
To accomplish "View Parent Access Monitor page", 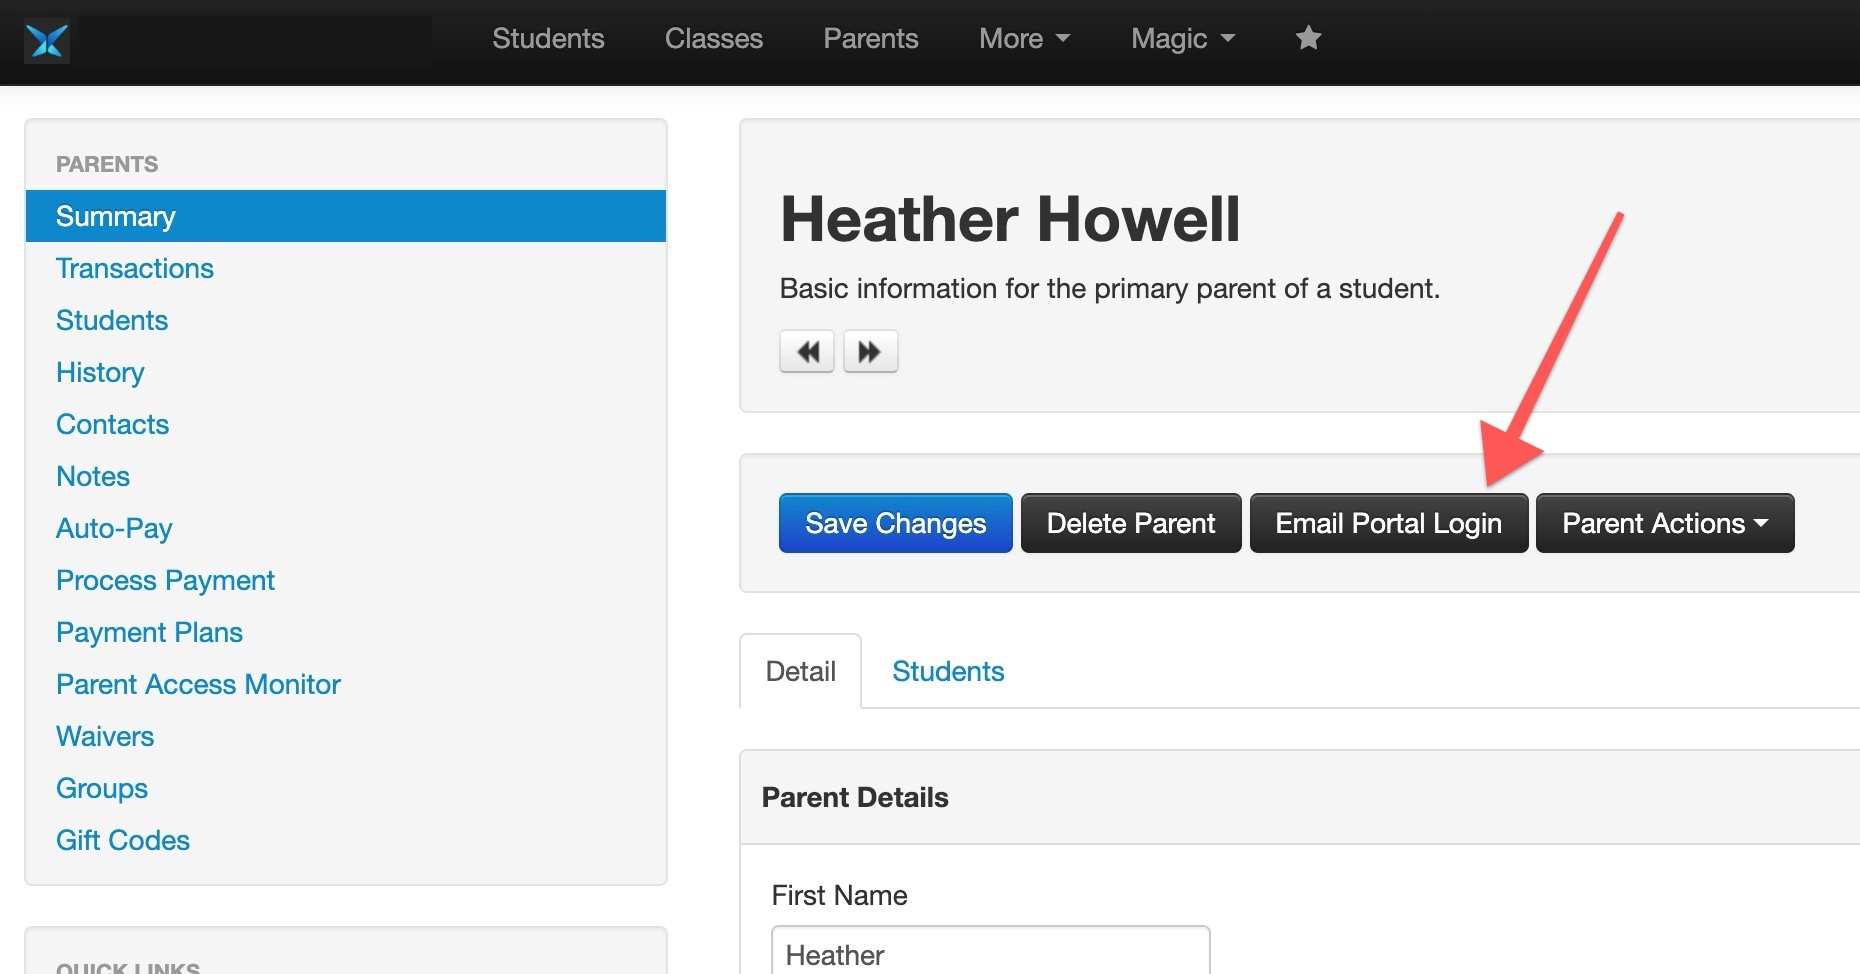I will click(x=198, y=684).
